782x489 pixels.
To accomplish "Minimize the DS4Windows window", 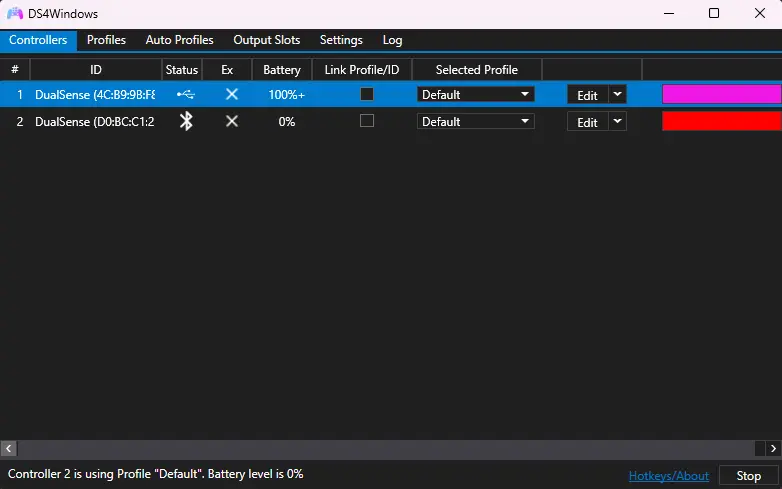I will click(669, 13).
